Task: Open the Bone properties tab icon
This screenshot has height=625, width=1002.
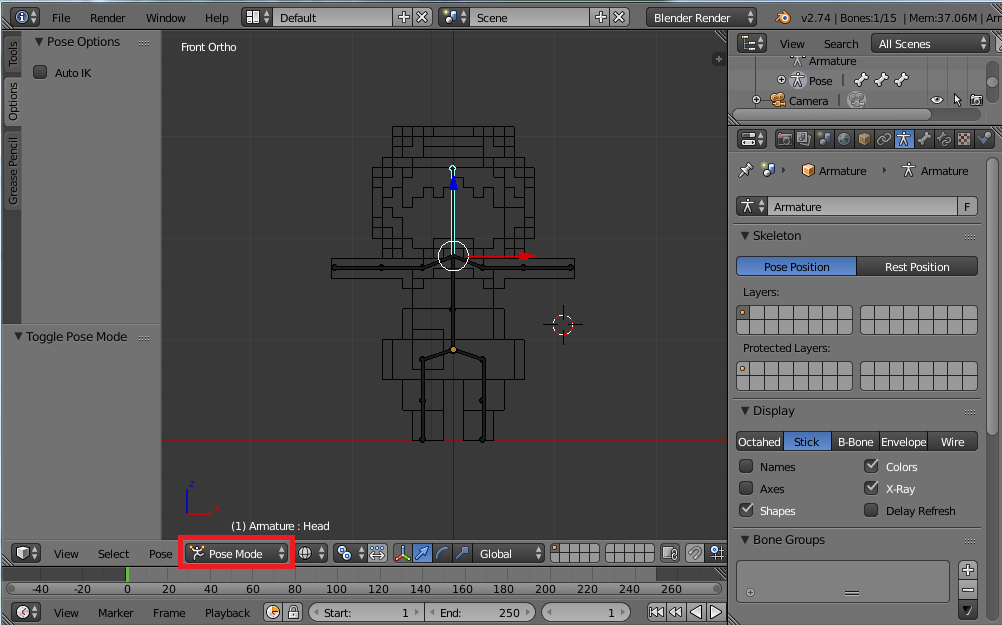Action: click(x=924, y=139)
